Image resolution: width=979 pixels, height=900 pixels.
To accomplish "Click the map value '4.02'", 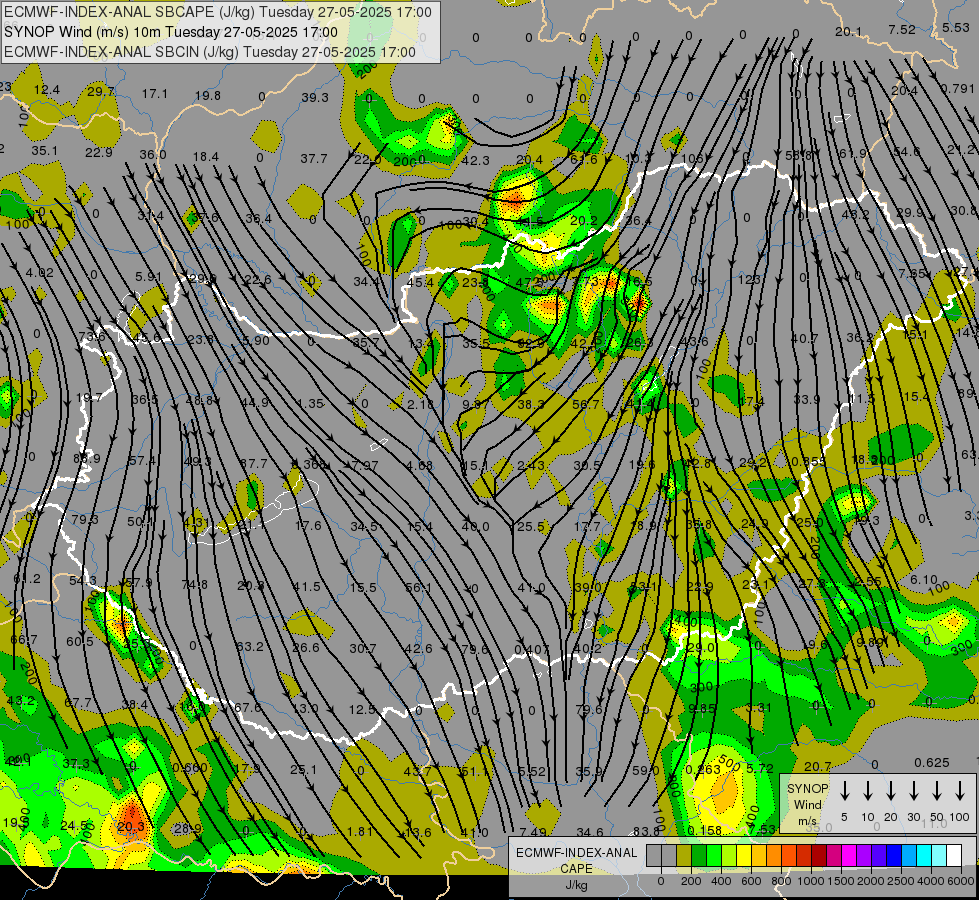I will [39, 273].
